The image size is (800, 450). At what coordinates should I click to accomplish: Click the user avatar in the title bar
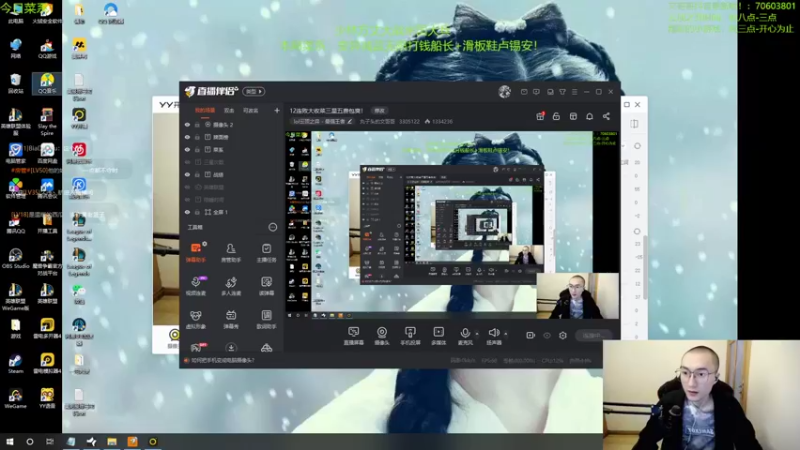click(505, 92)
